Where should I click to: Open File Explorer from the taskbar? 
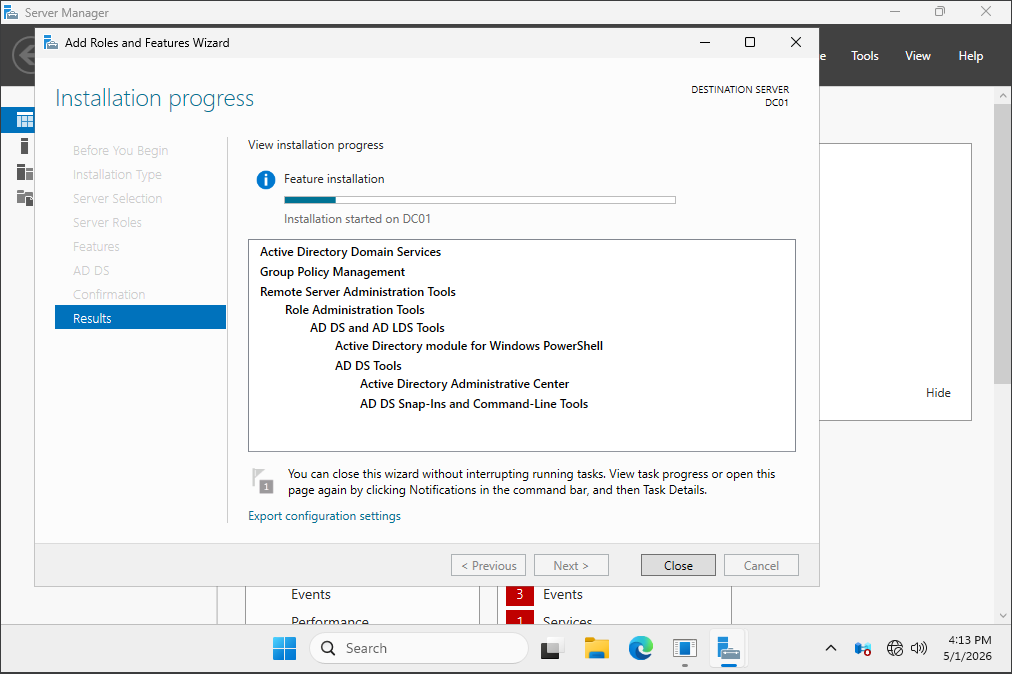click(x=597, y=648)
